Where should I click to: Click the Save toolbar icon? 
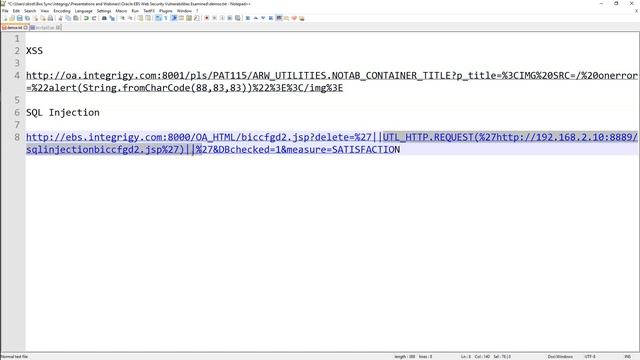tap(20, 18)
